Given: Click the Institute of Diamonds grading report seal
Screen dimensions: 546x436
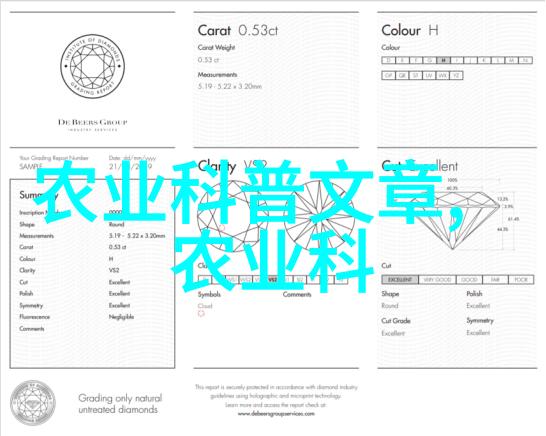Looking at the screenshot, I should 93,66.
